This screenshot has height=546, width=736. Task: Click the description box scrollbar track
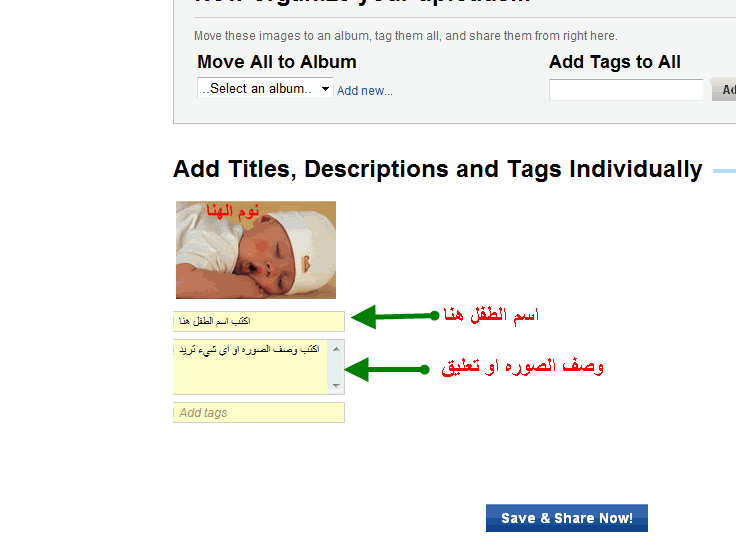click(x=336, y=367)
